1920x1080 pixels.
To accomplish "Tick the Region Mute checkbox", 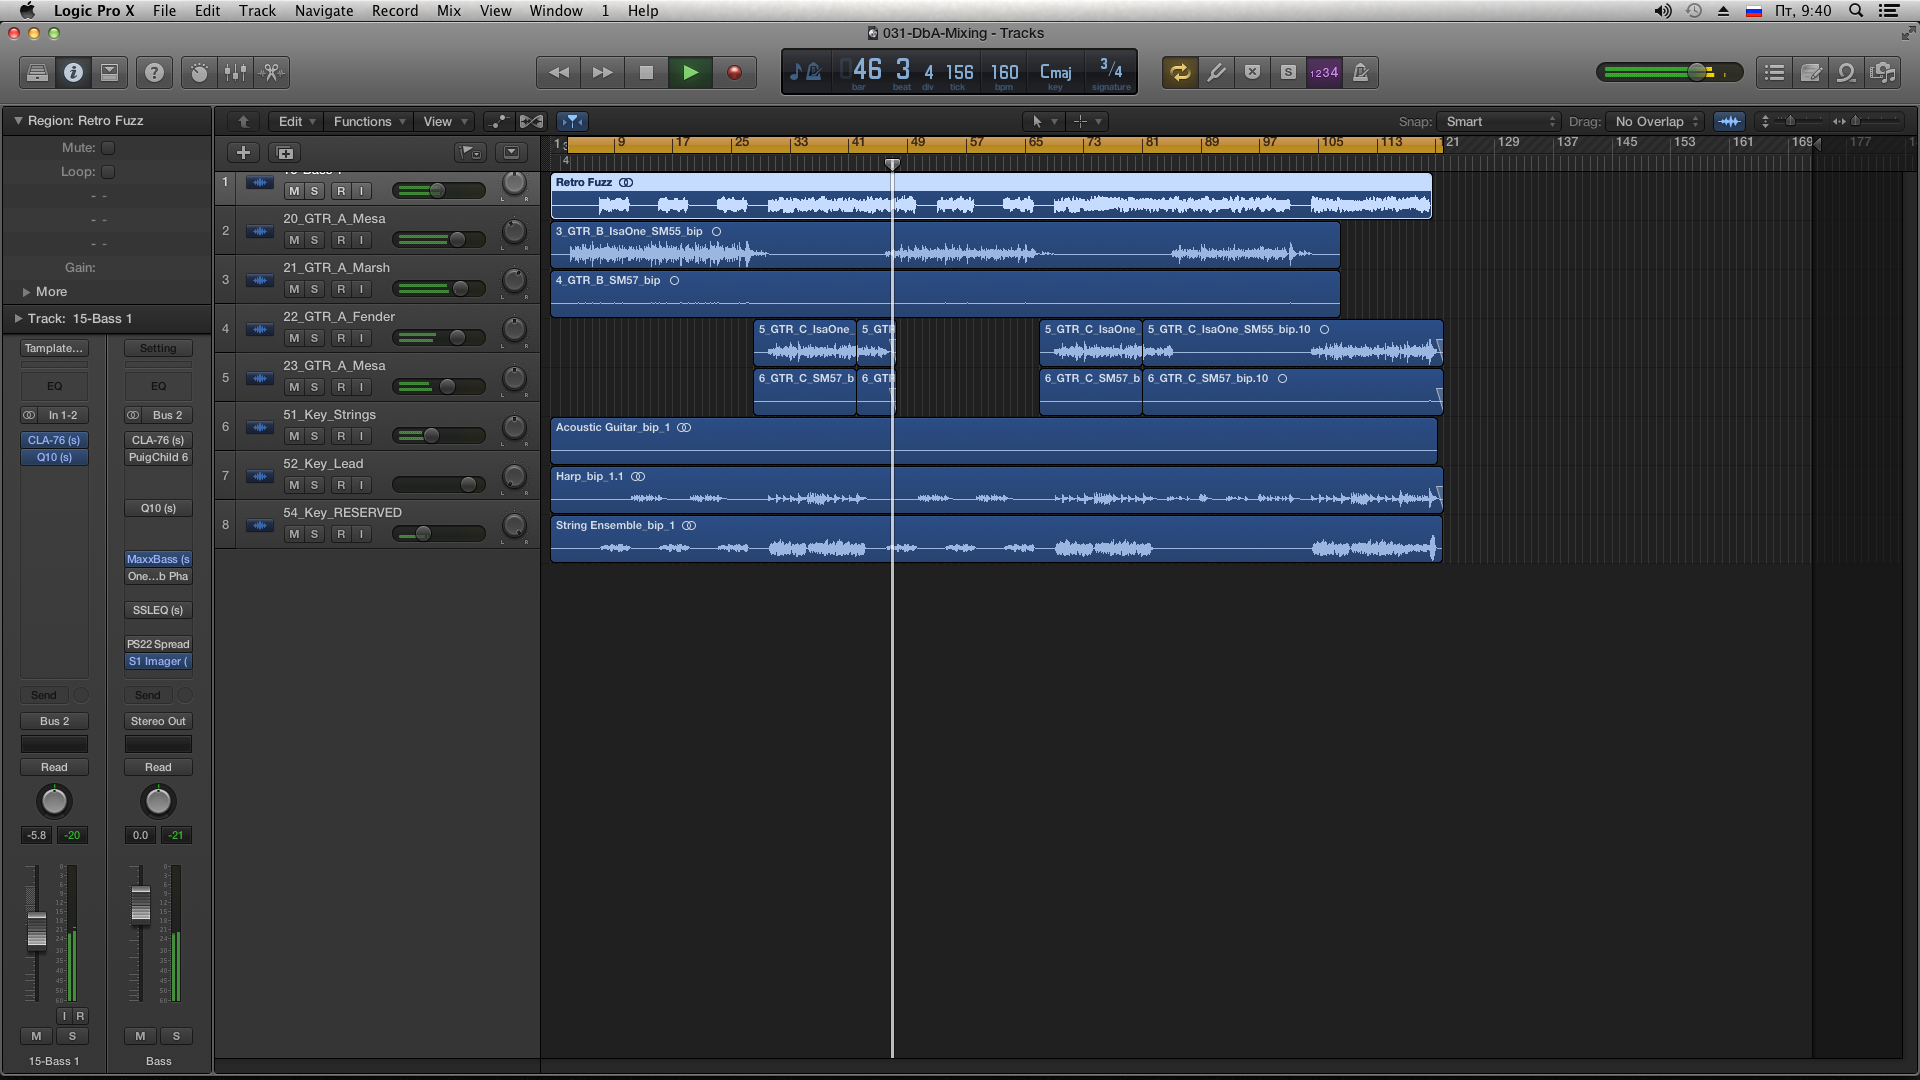I will tap(108, 147).
